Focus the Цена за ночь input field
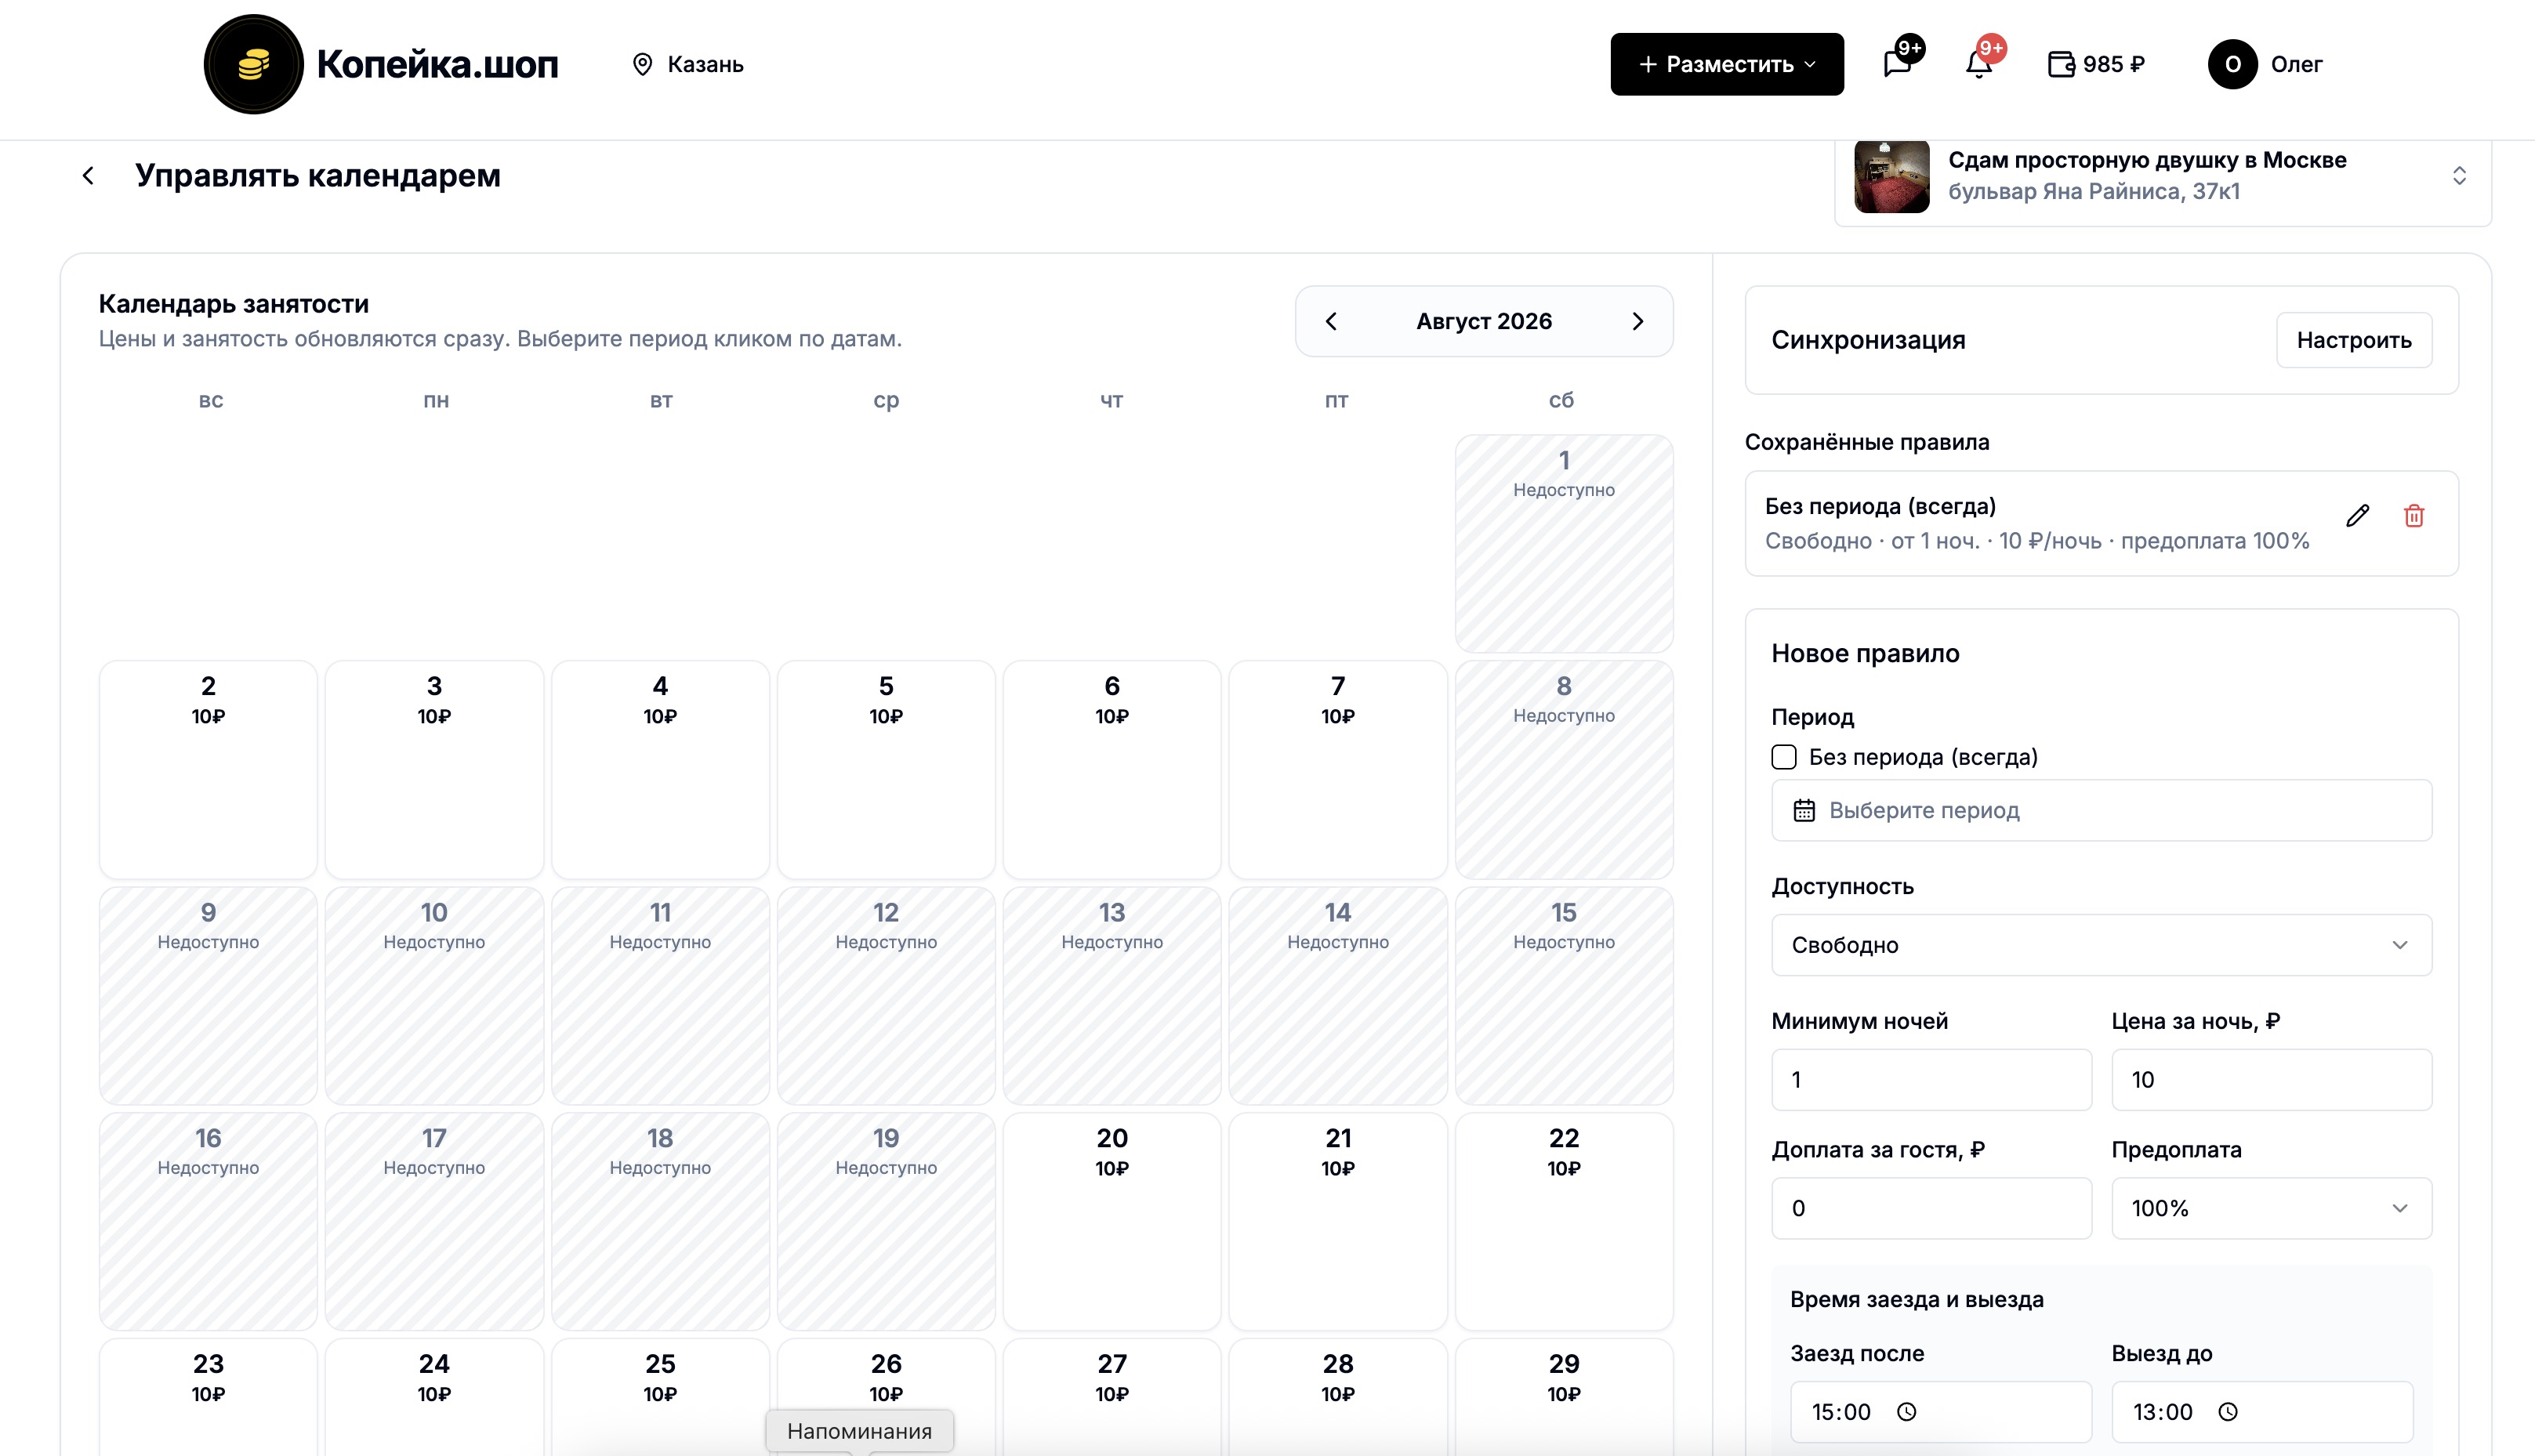The height and width of the screenshot is (1456, 2535). (2271, 1080)
